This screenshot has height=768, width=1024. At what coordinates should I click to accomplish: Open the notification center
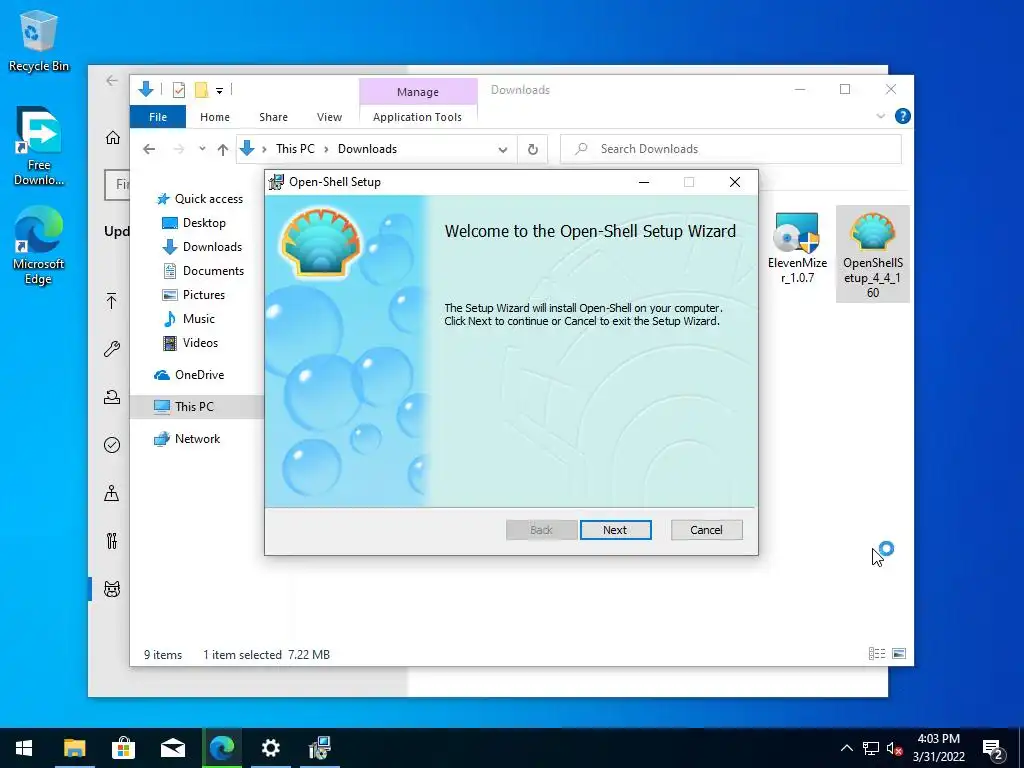[x=993, y=748]
